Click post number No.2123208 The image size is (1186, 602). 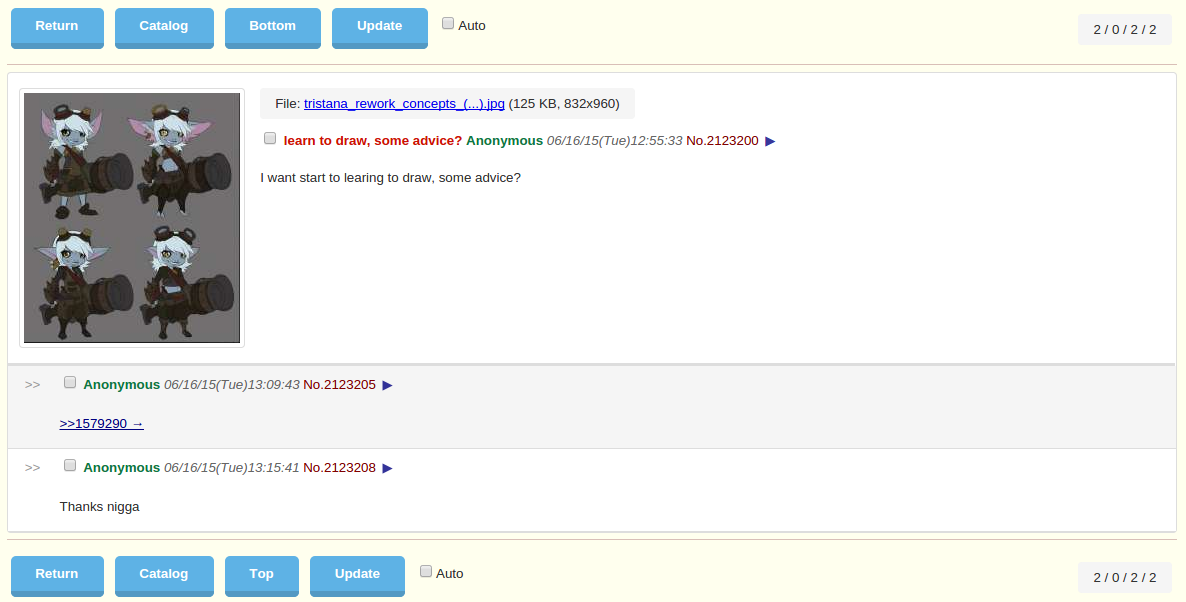tap(339, 468)
